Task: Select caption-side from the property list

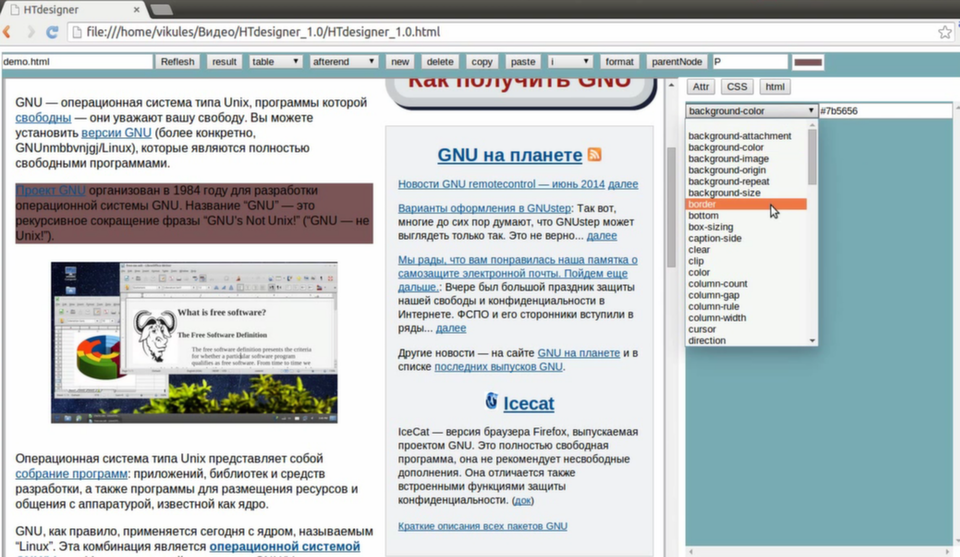Action: click(714, 238)
